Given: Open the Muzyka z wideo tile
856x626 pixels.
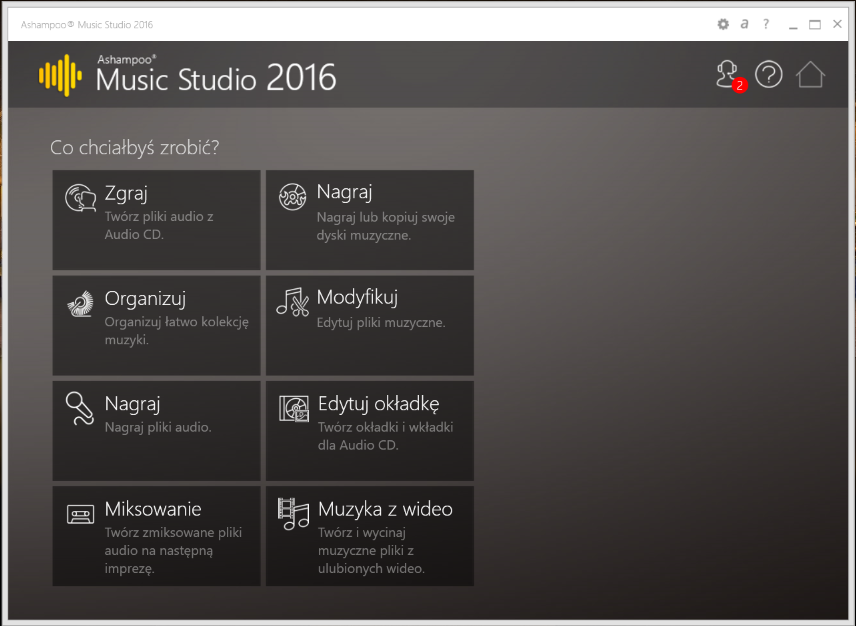Looking at the screenshot, I should (x=370, y=536).
